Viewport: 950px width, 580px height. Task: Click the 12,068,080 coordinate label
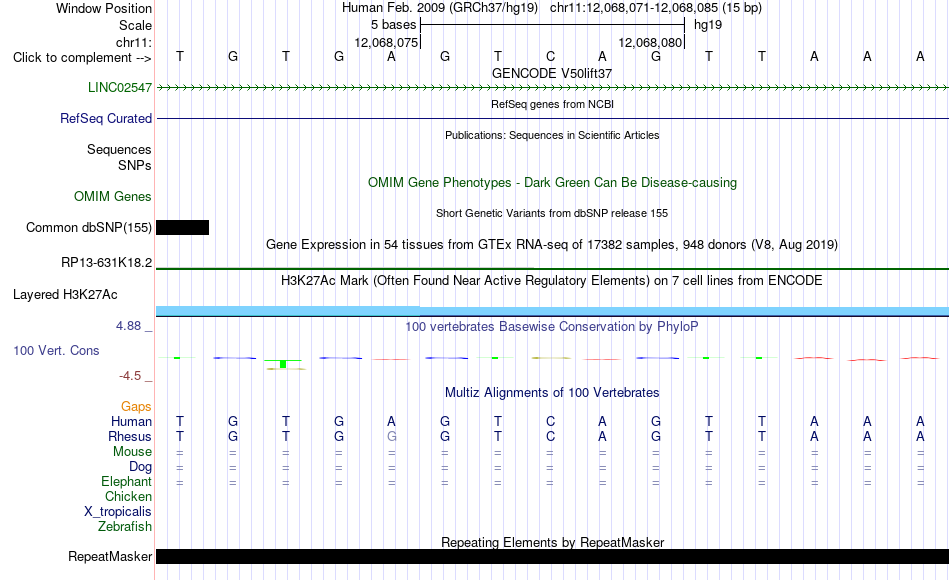point(651,42)
